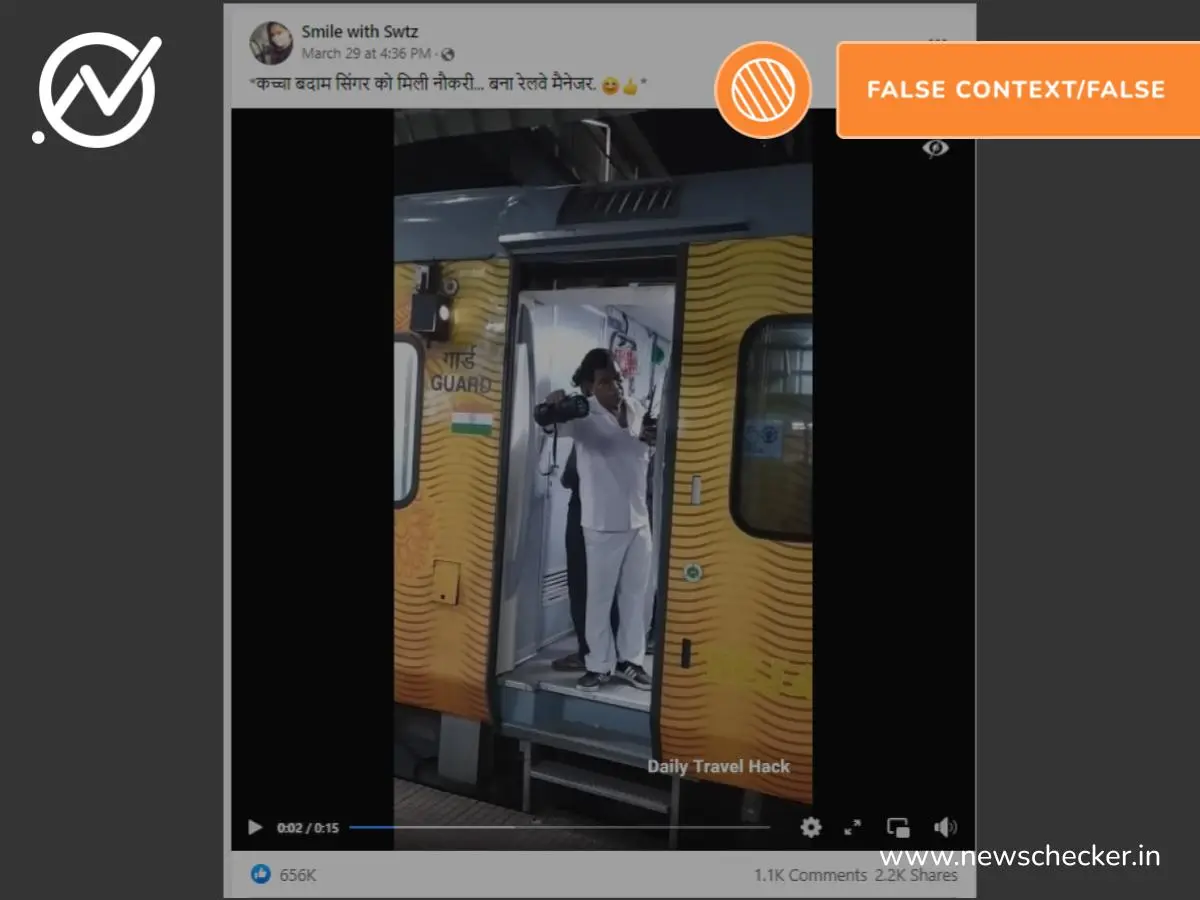Click the blue Like thumbs-up icon
1200x900 pixels.
coord(261,874)
